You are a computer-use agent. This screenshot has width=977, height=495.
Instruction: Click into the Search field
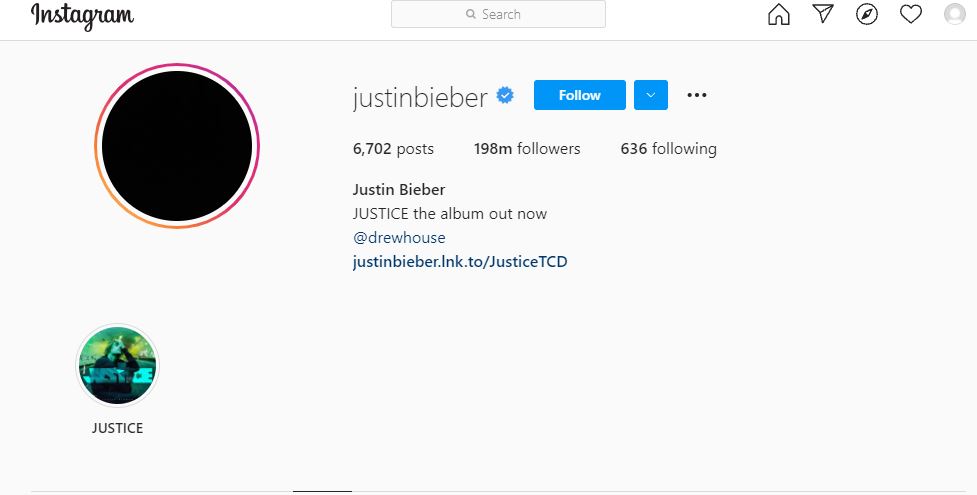[498, 14]
